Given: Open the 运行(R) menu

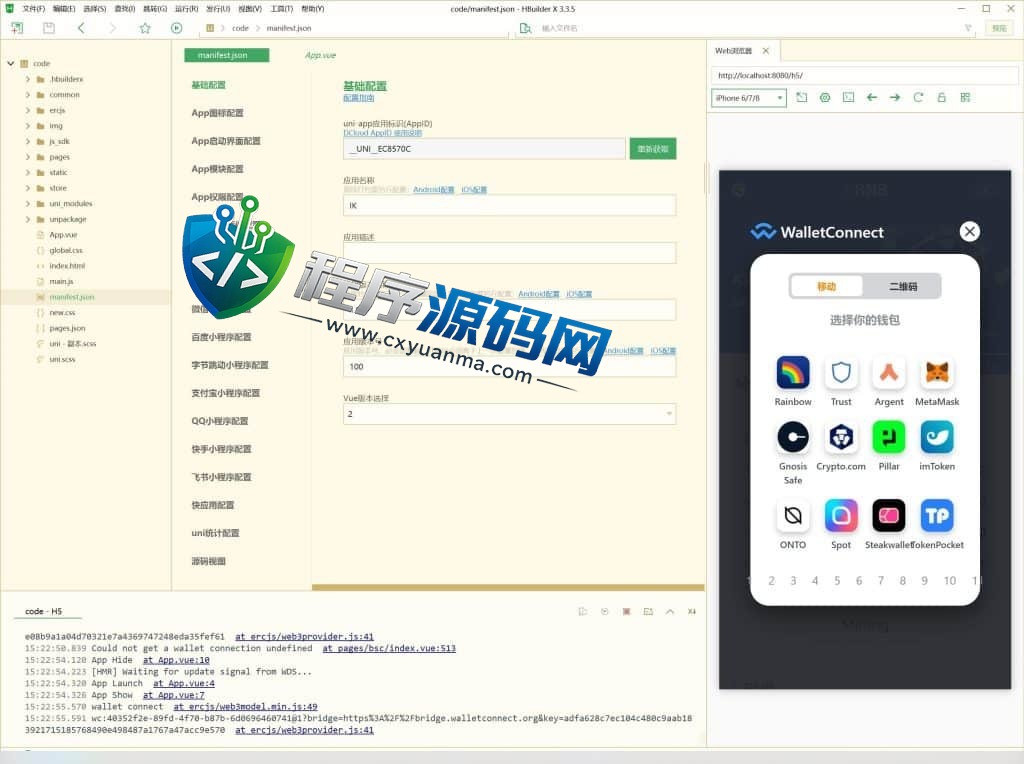Looking at the screenshot, I should pos(186,8).
